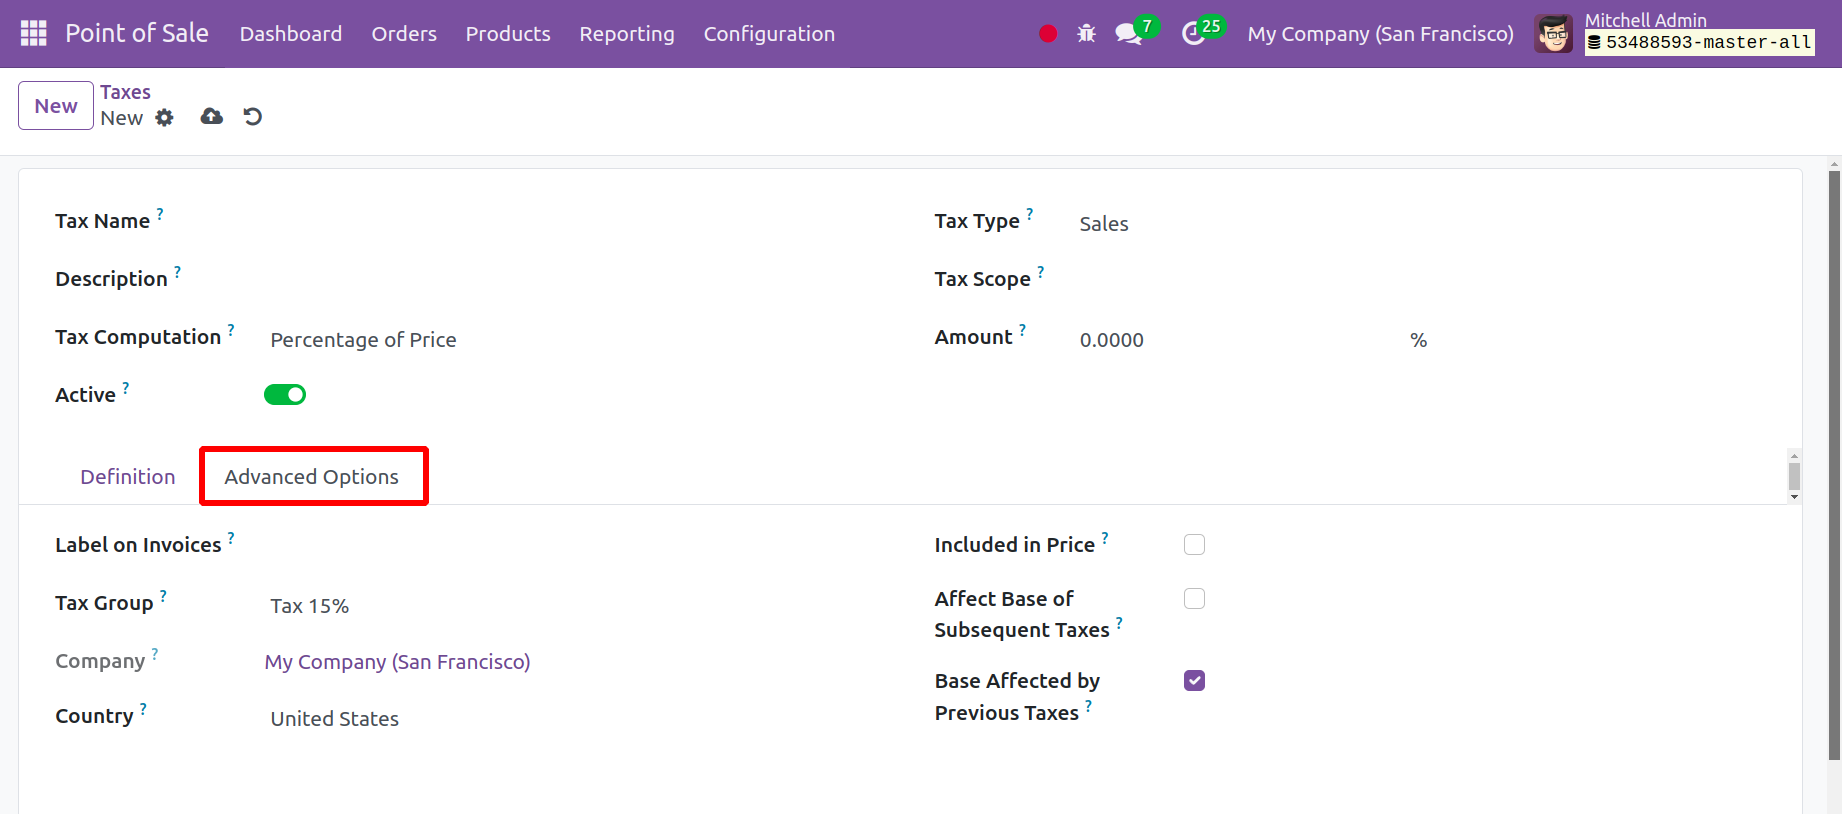
Task: Click the red recording indicator icon
Action: pyautogui.click(x=1047, y=34)
